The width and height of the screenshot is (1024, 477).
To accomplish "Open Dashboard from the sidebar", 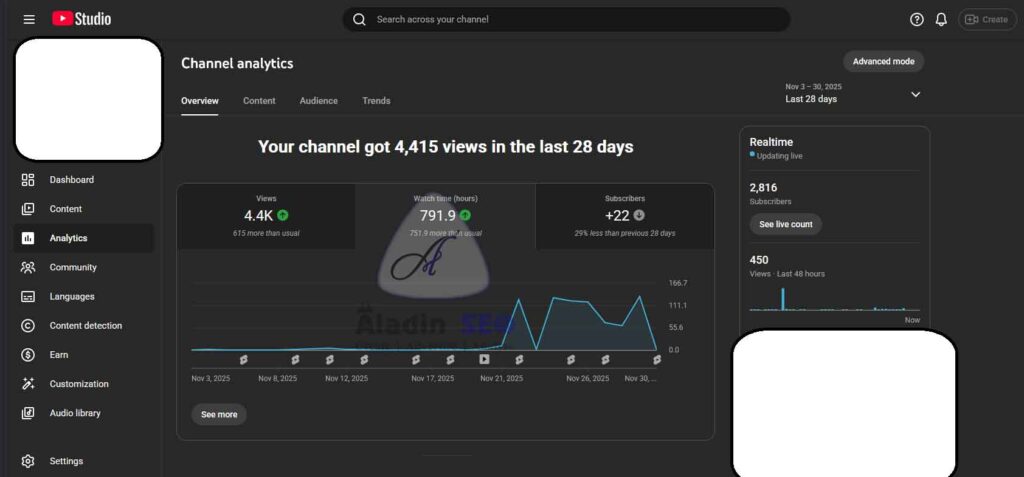I will (71, 180).
